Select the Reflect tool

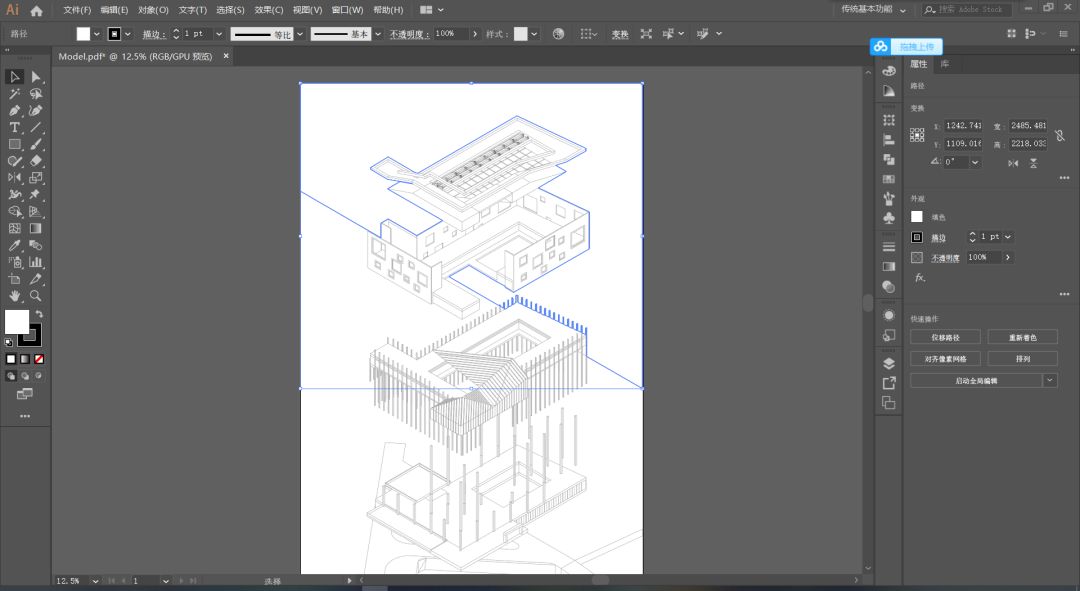pyautogui.click(x=14, y=178)
